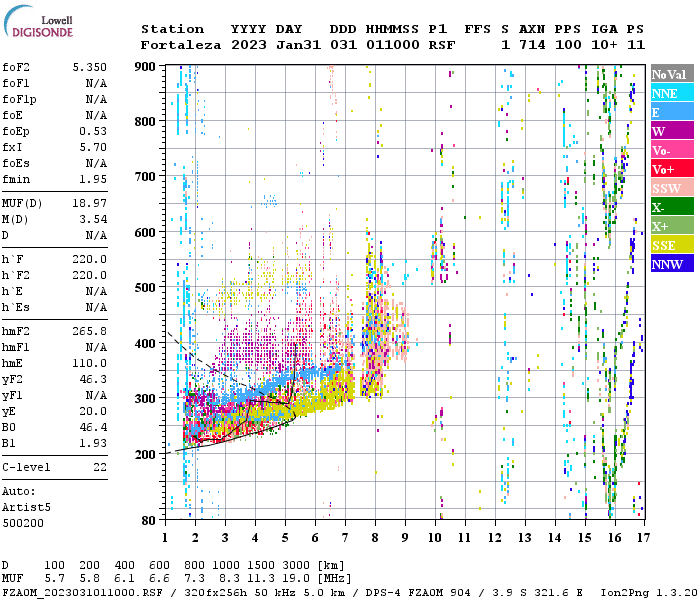Click the MUF value 5.7 in table

coord(54,579)
